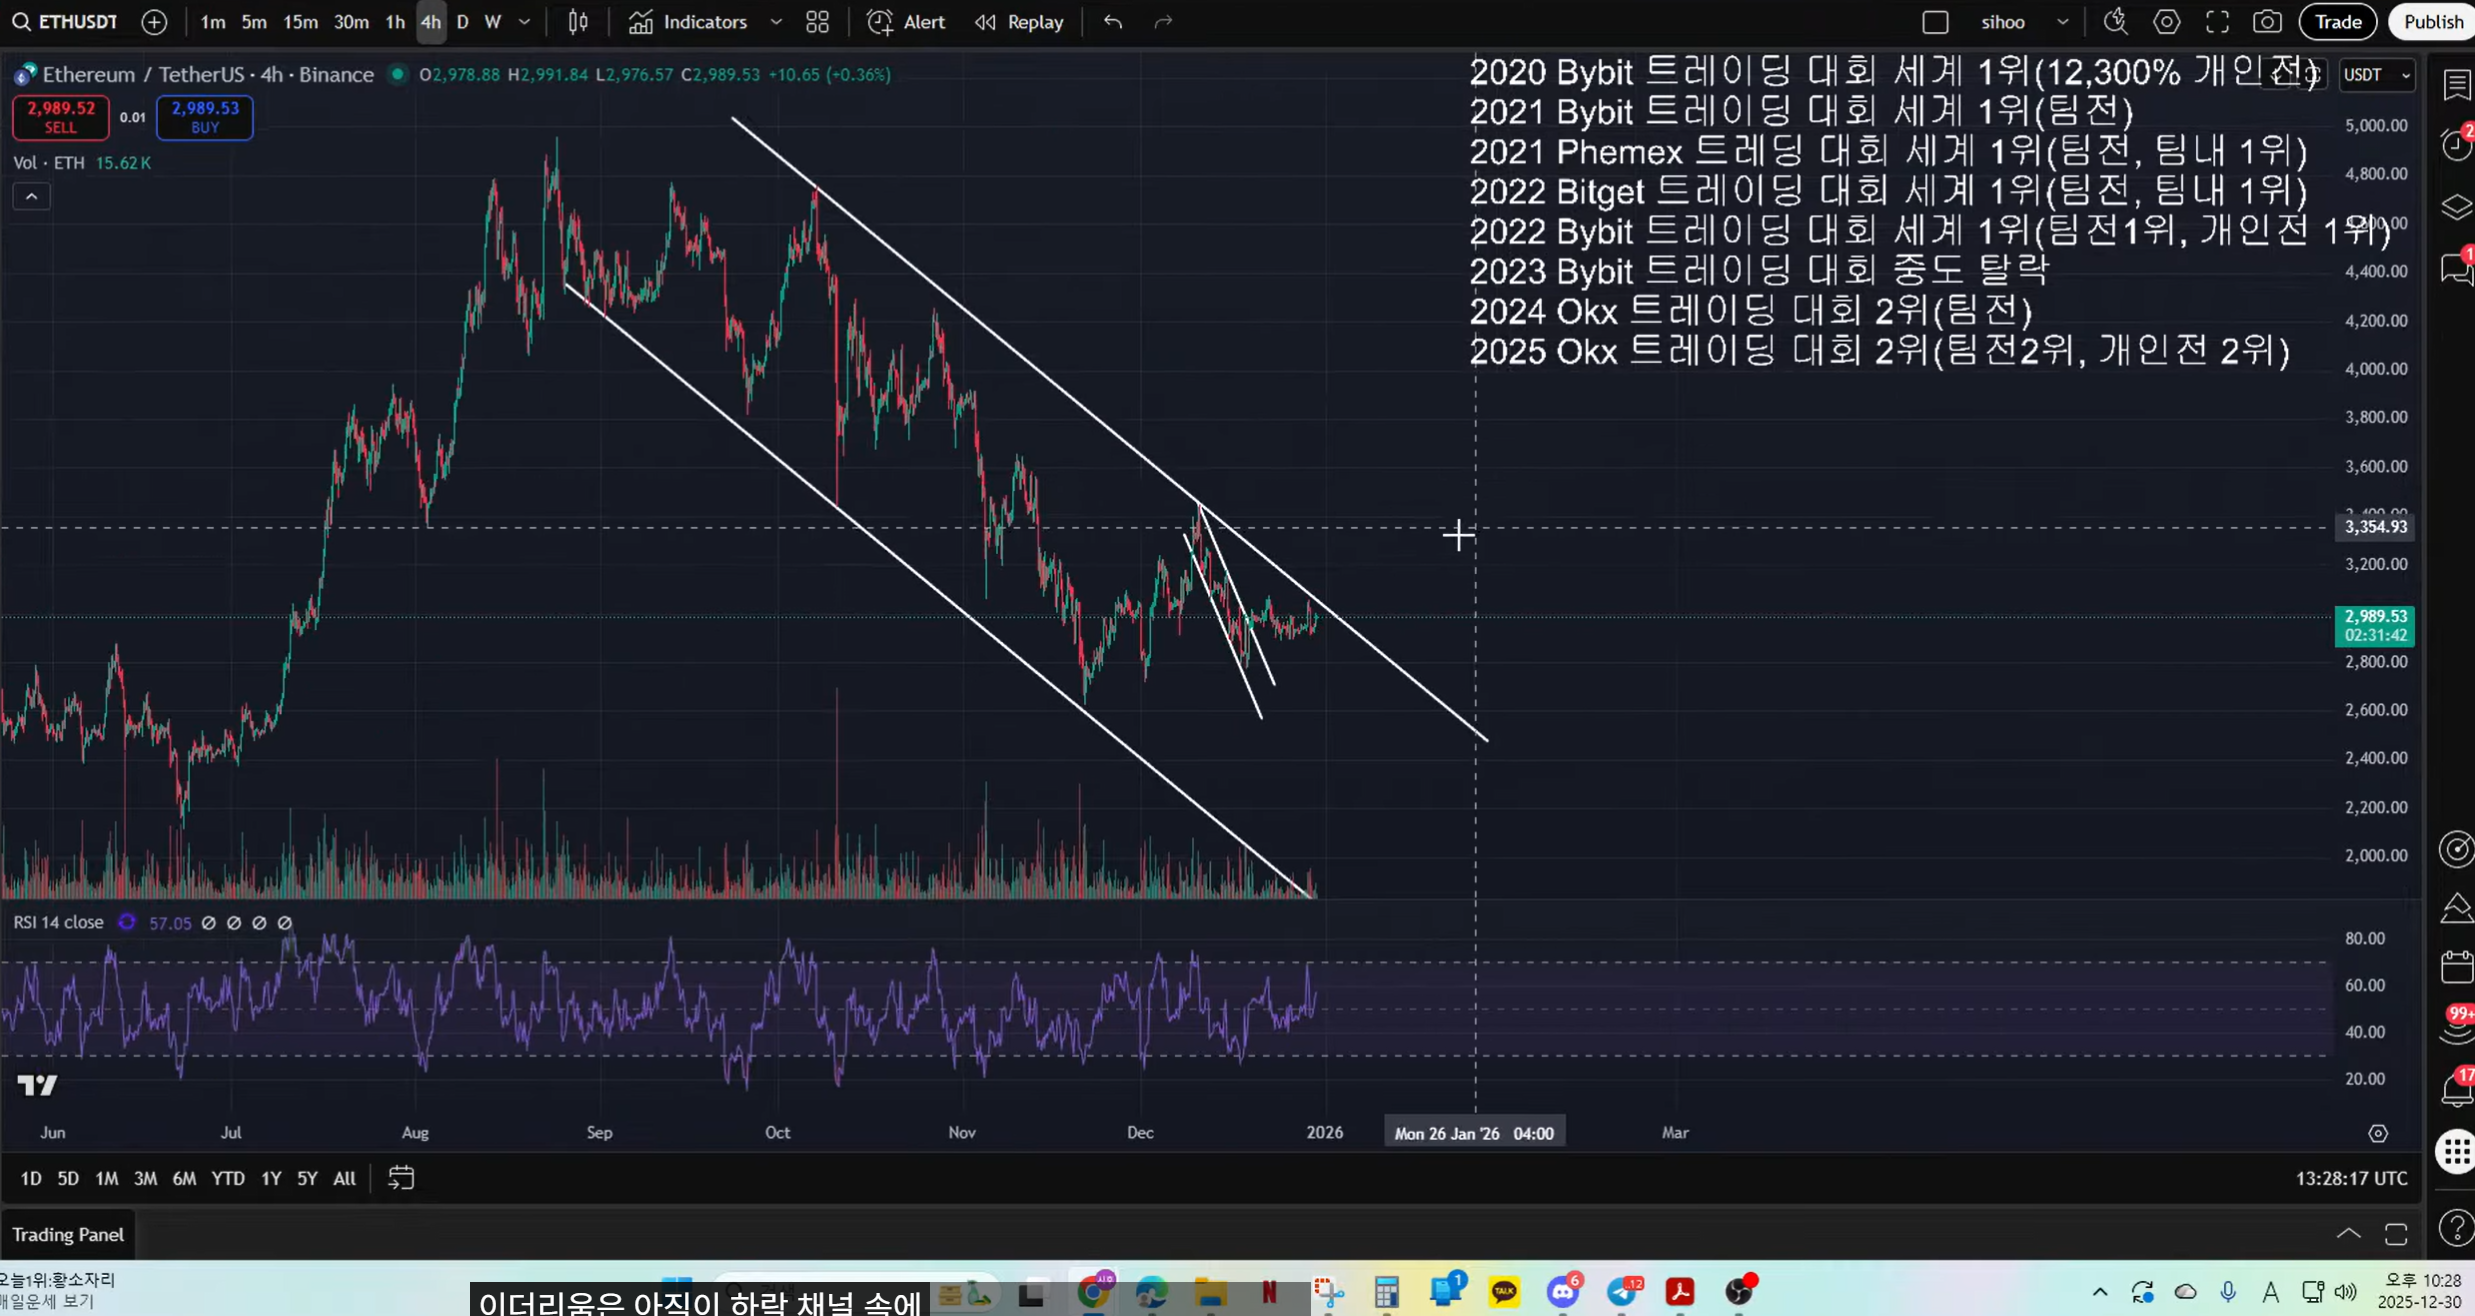Open the layout grid templates icon
Screen dimensions: 2475x1316
817,22
